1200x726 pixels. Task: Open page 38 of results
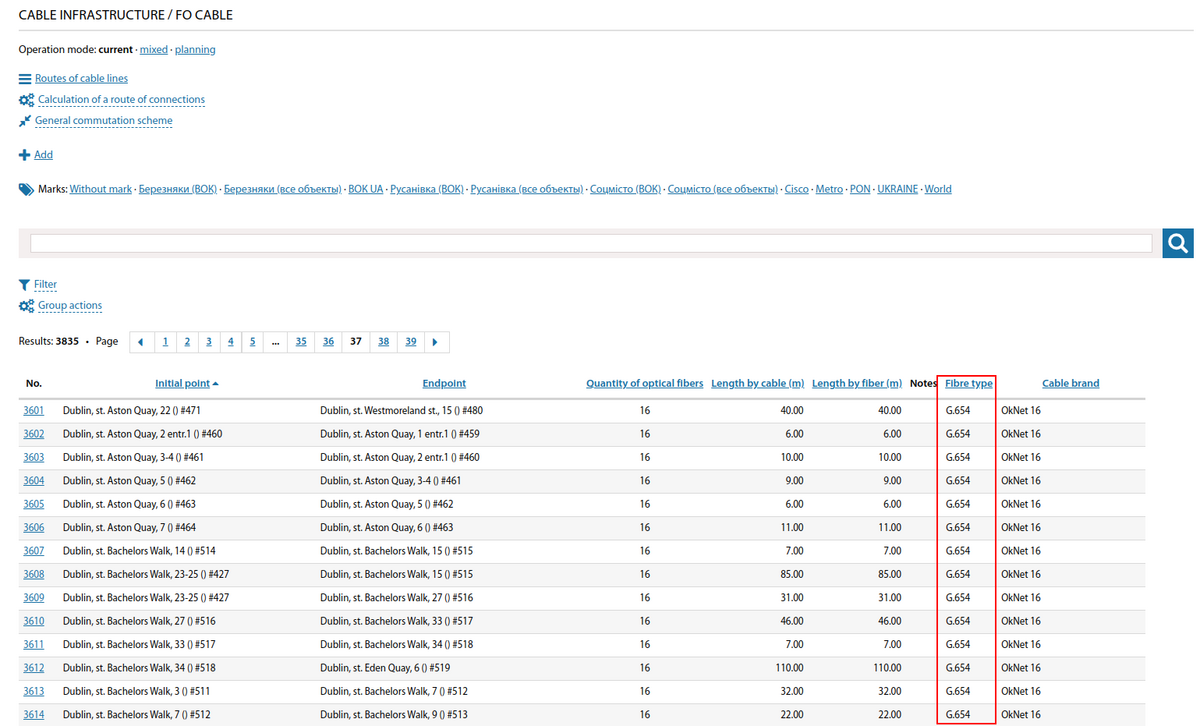[x=384, y=342]
